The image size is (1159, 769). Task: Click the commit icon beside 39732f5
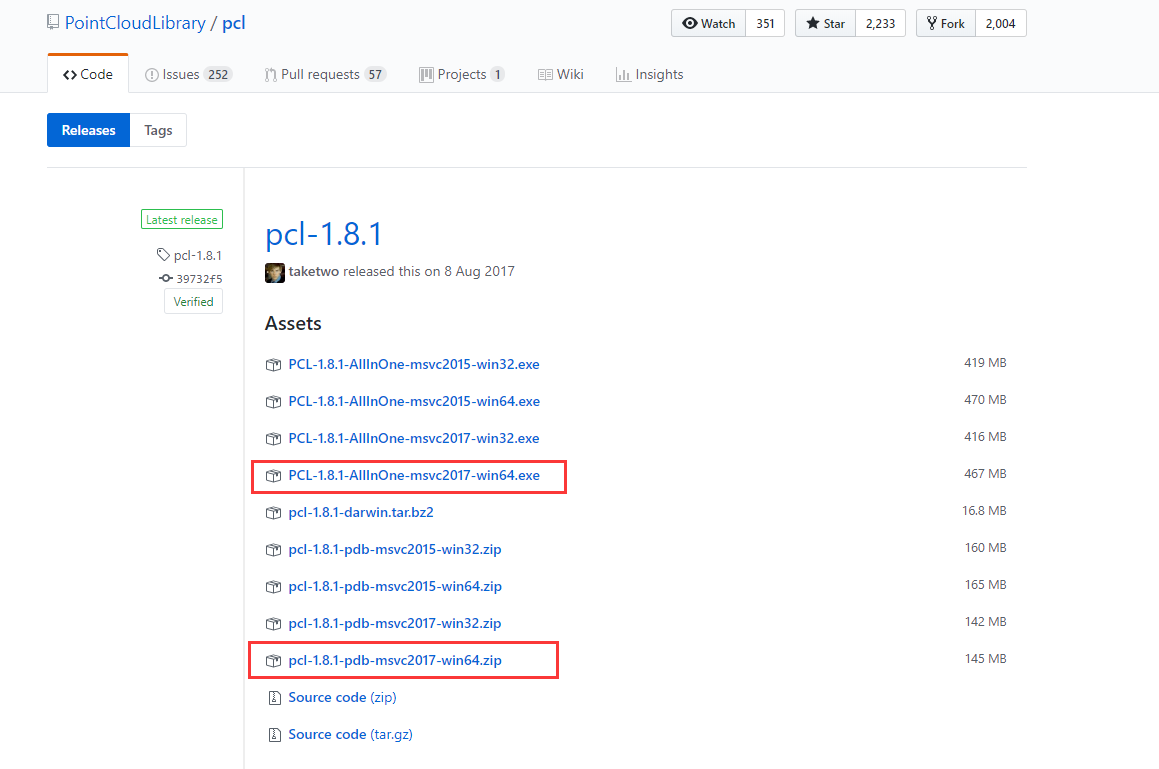[x=166, y=278]
